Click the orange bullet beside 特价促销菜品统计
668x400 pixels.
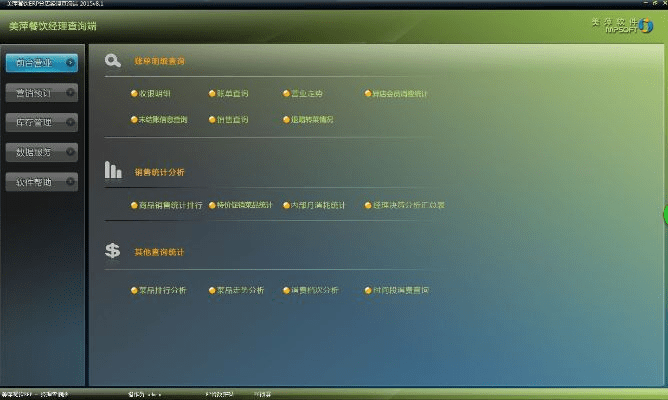click(x=212, y=205)
